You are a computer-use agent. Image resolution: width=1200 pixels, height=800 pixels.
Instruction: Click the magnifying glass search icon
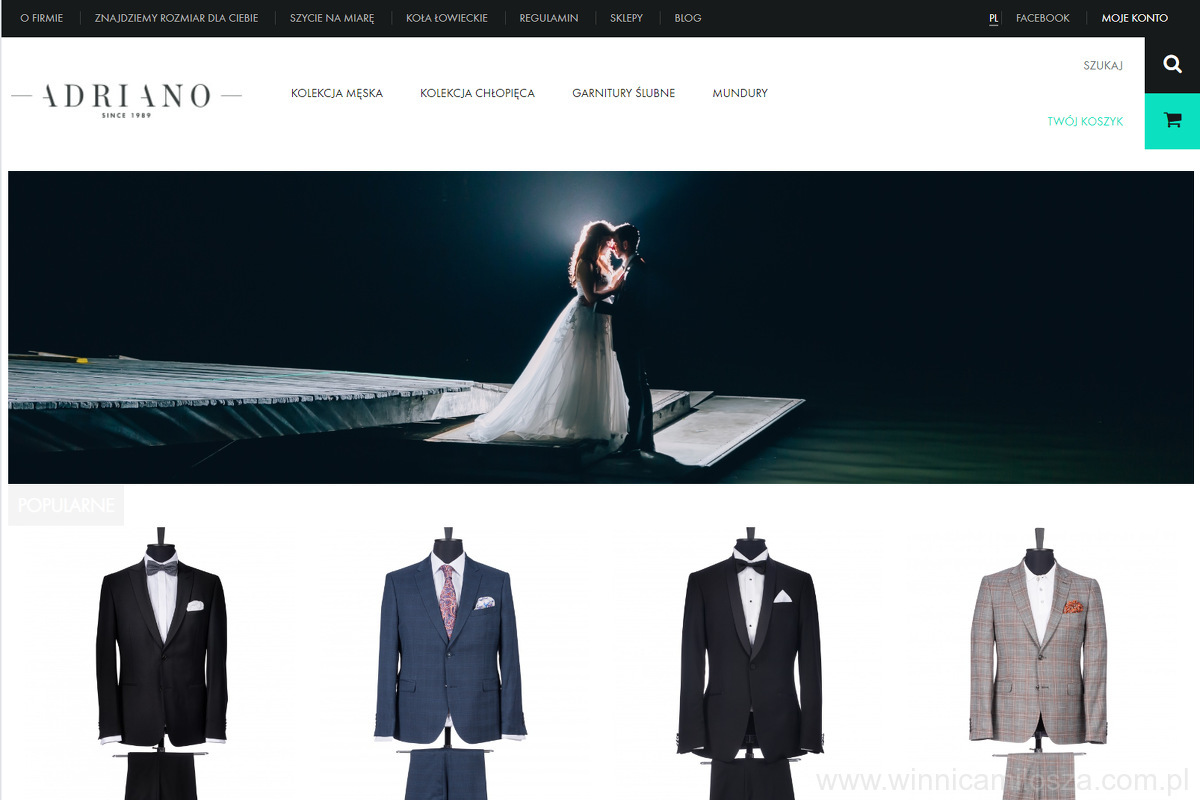pos(1172,65)
